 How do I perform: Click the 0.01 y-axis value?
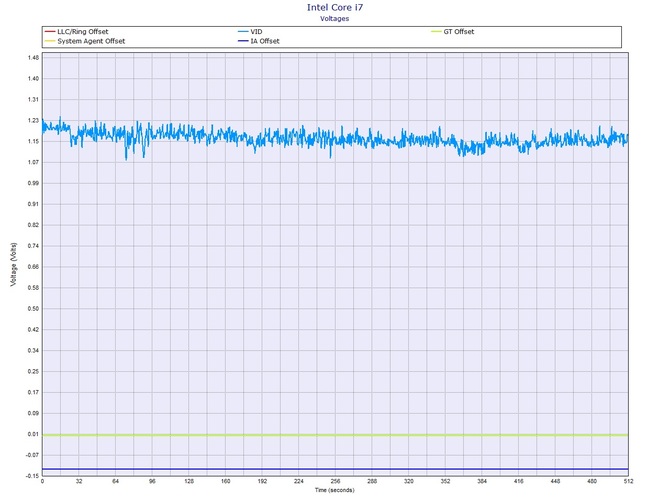click(x=33, y=434)
